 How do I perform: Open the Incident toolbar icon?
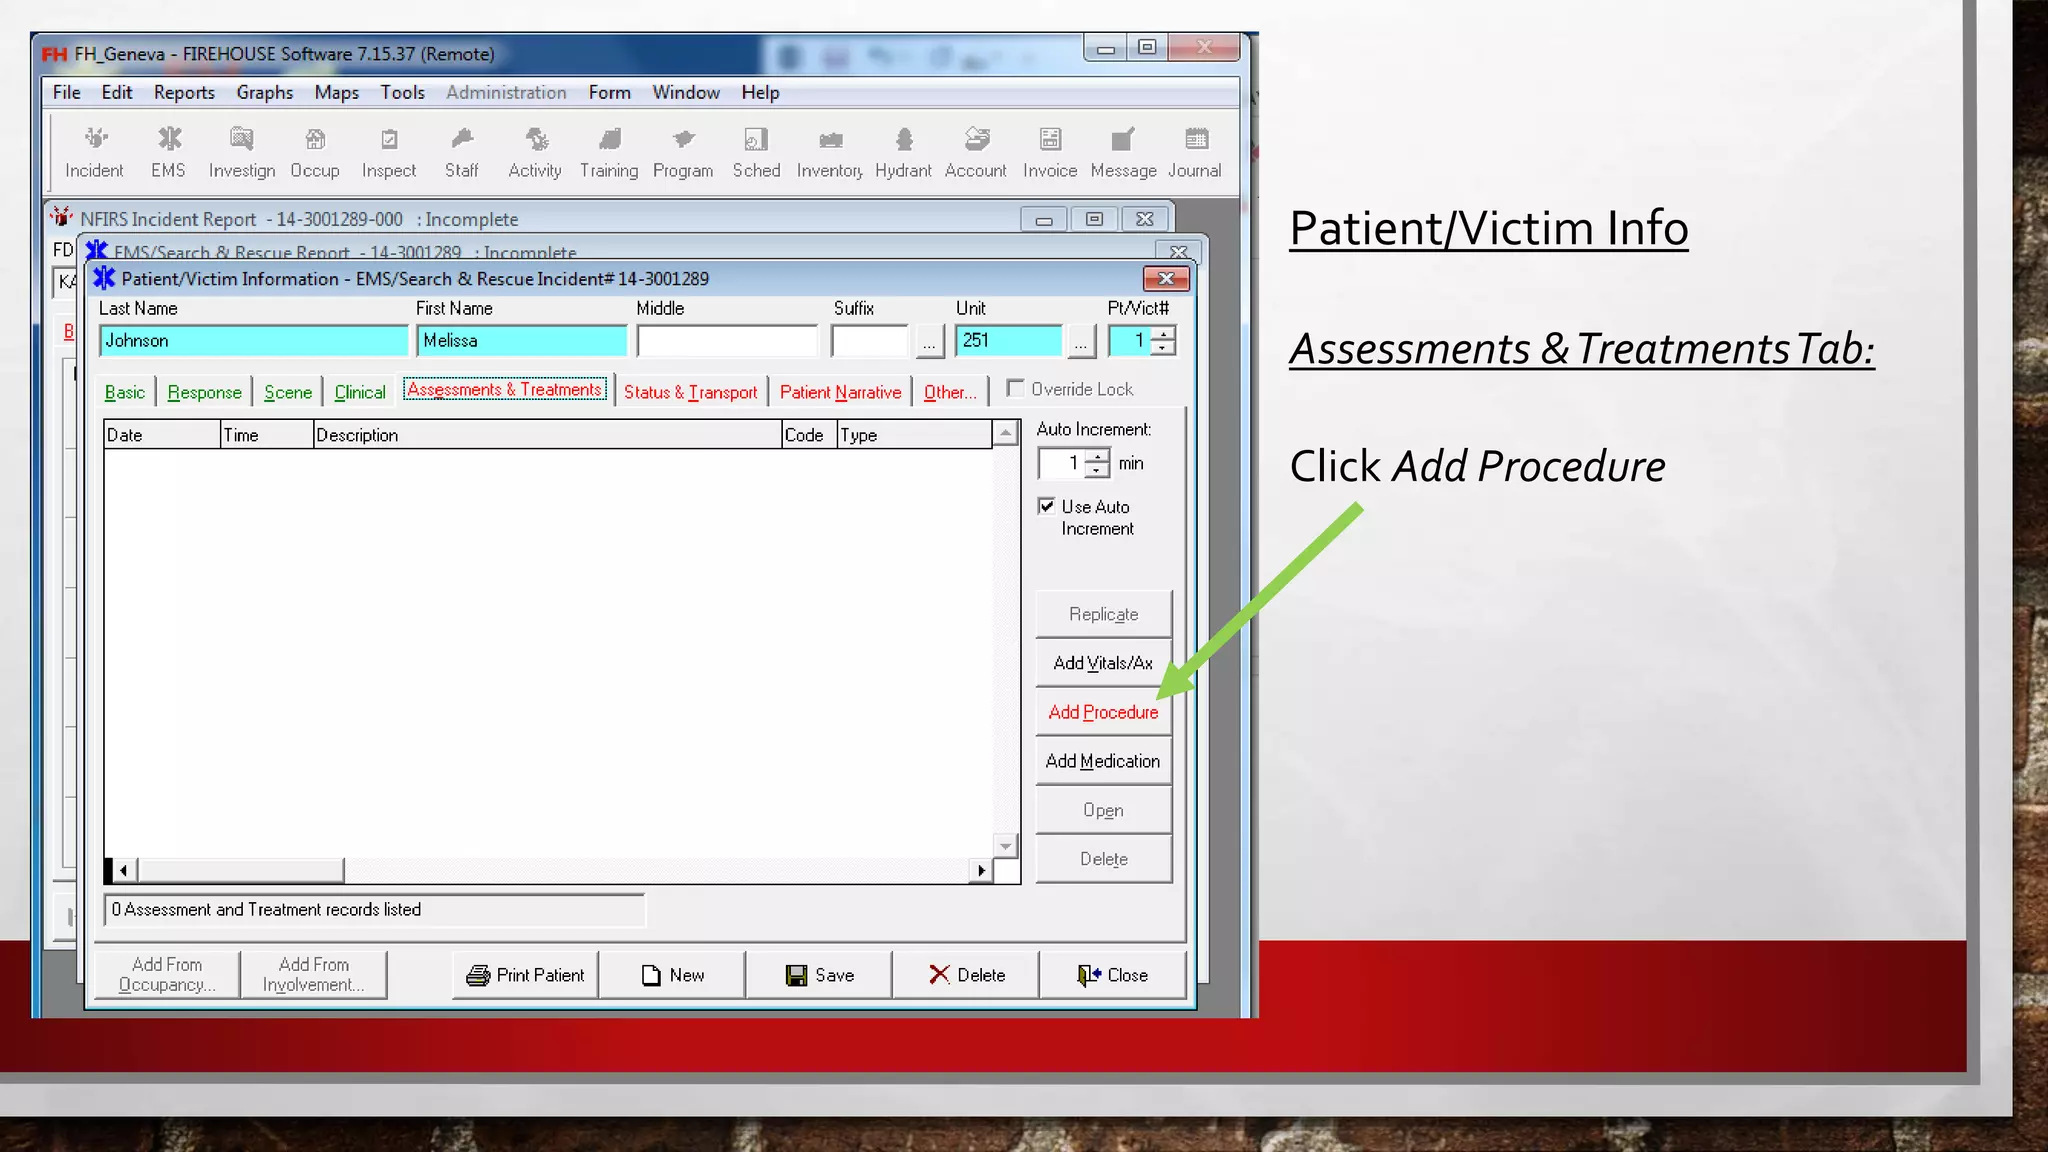[94, 152]
